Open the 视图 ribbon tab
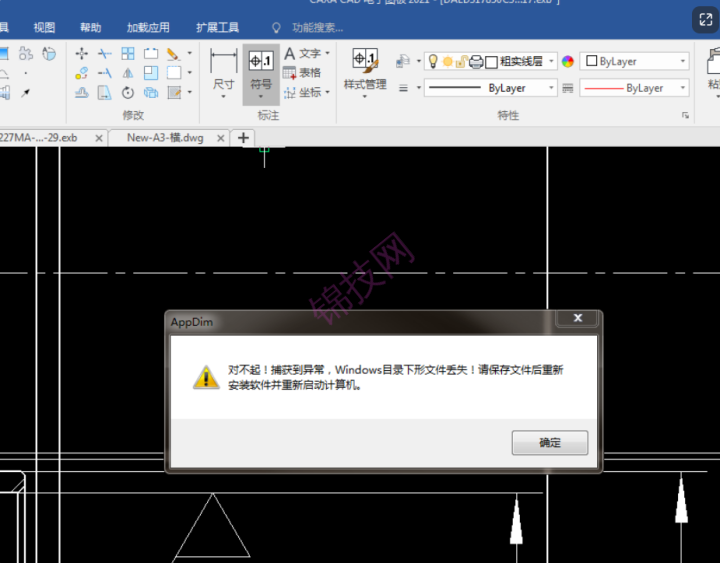720x563 pixels. pyautogui.click(x=44, y=28)
